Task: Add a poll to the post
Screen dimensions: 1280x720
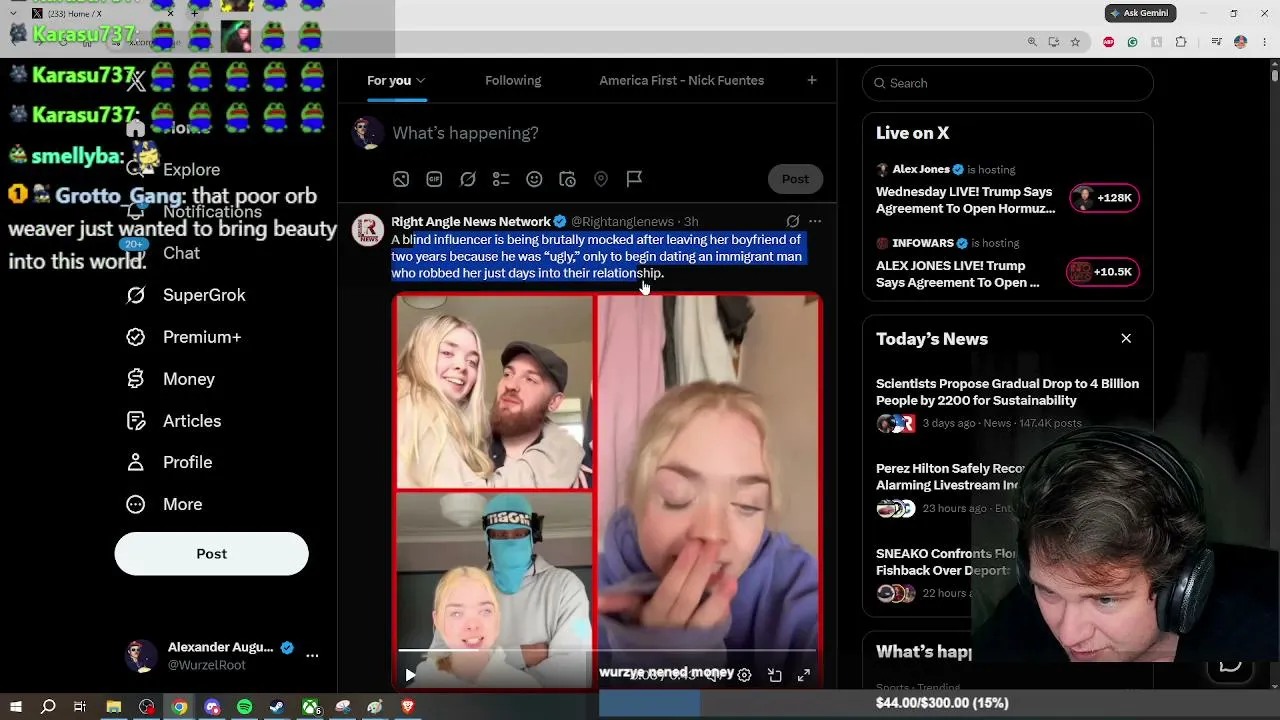Action: coord(501,179)
